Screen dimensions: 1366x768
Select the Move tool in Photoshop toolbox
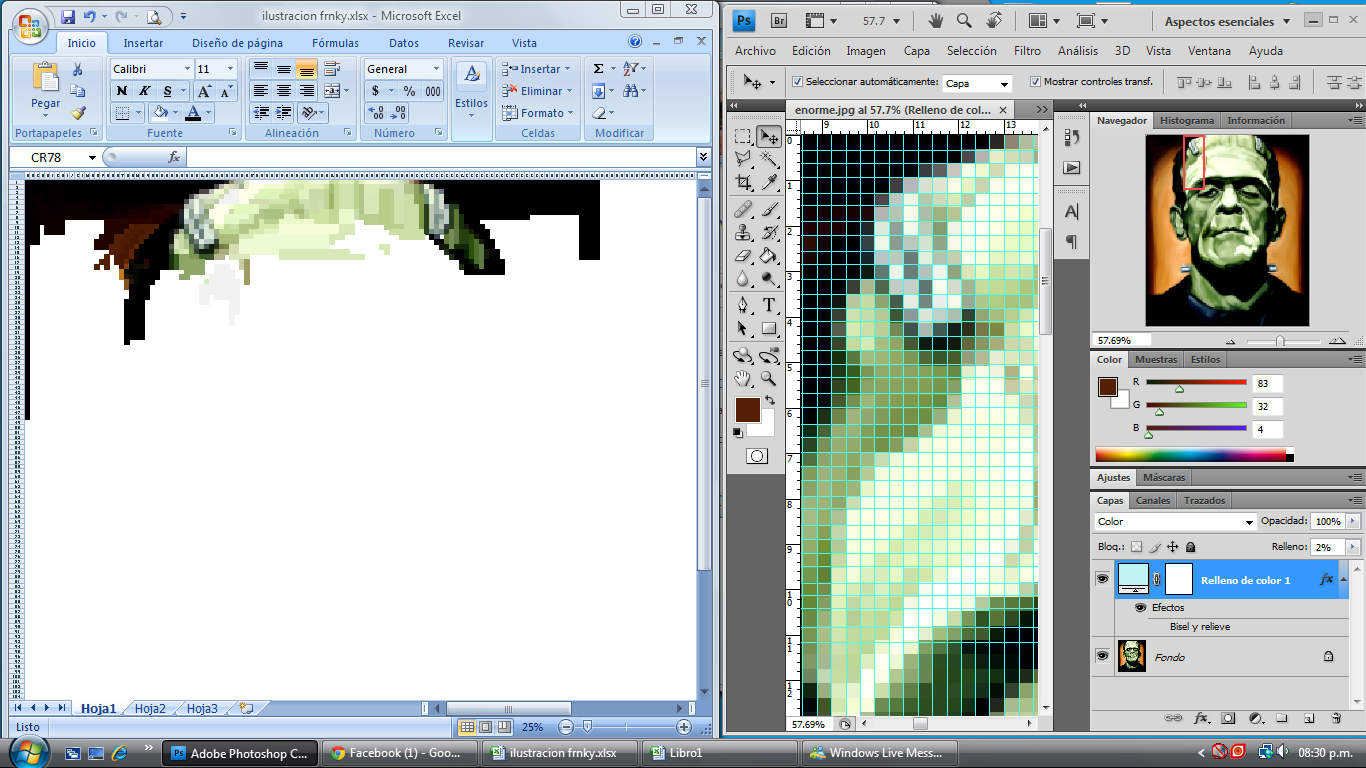point(769,136)
